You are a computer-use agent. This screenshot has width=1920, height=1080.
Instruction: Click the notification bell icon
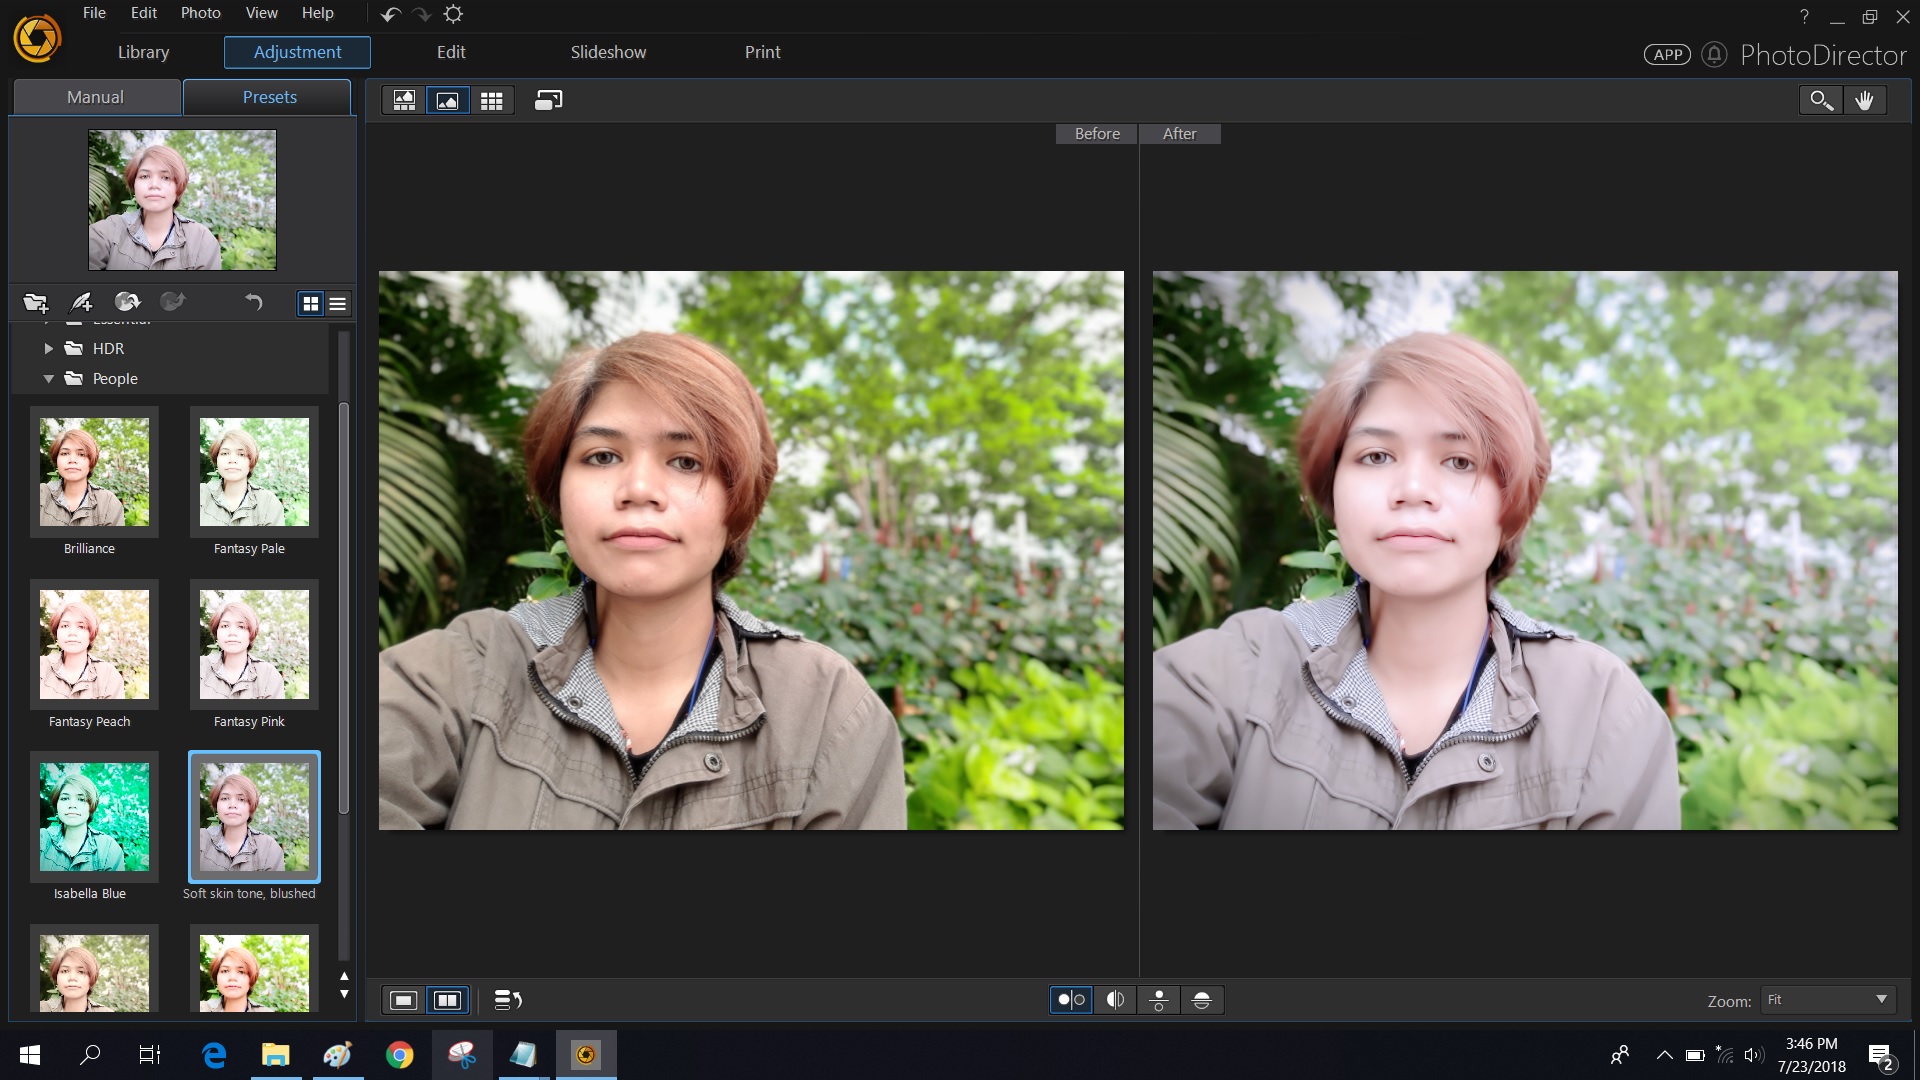pyautogui.click(x=1714, y=54)
